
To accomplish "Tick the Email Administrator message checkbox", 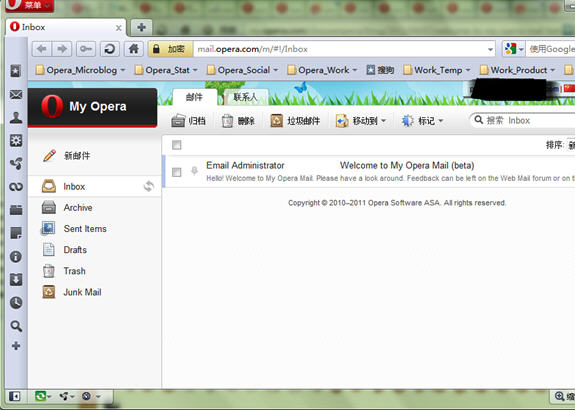I will click(177, 172).
